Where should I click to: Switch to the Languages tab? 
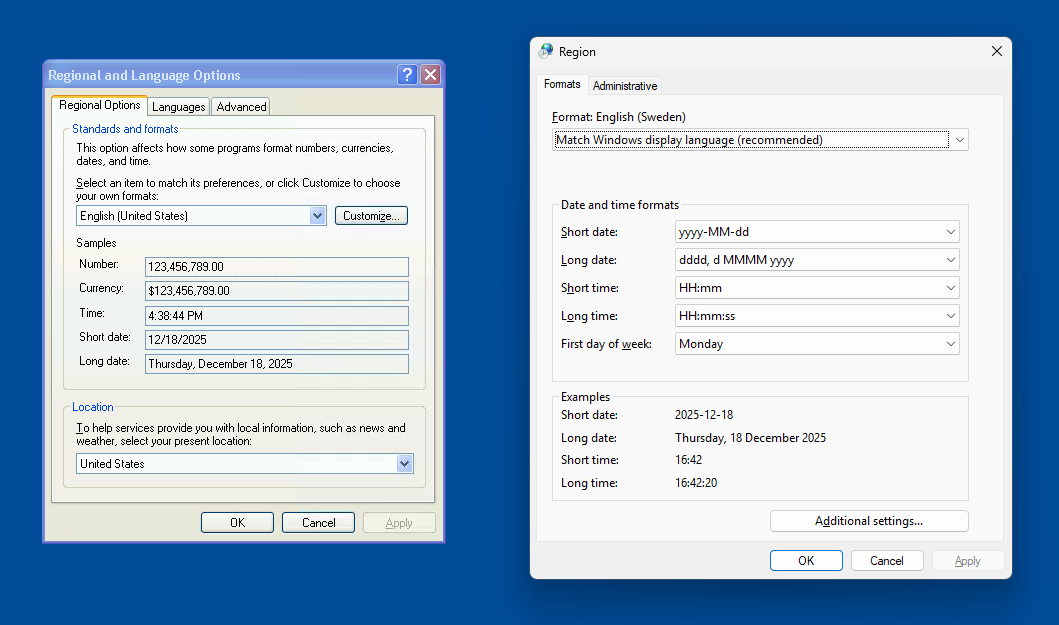pos(179,107)
